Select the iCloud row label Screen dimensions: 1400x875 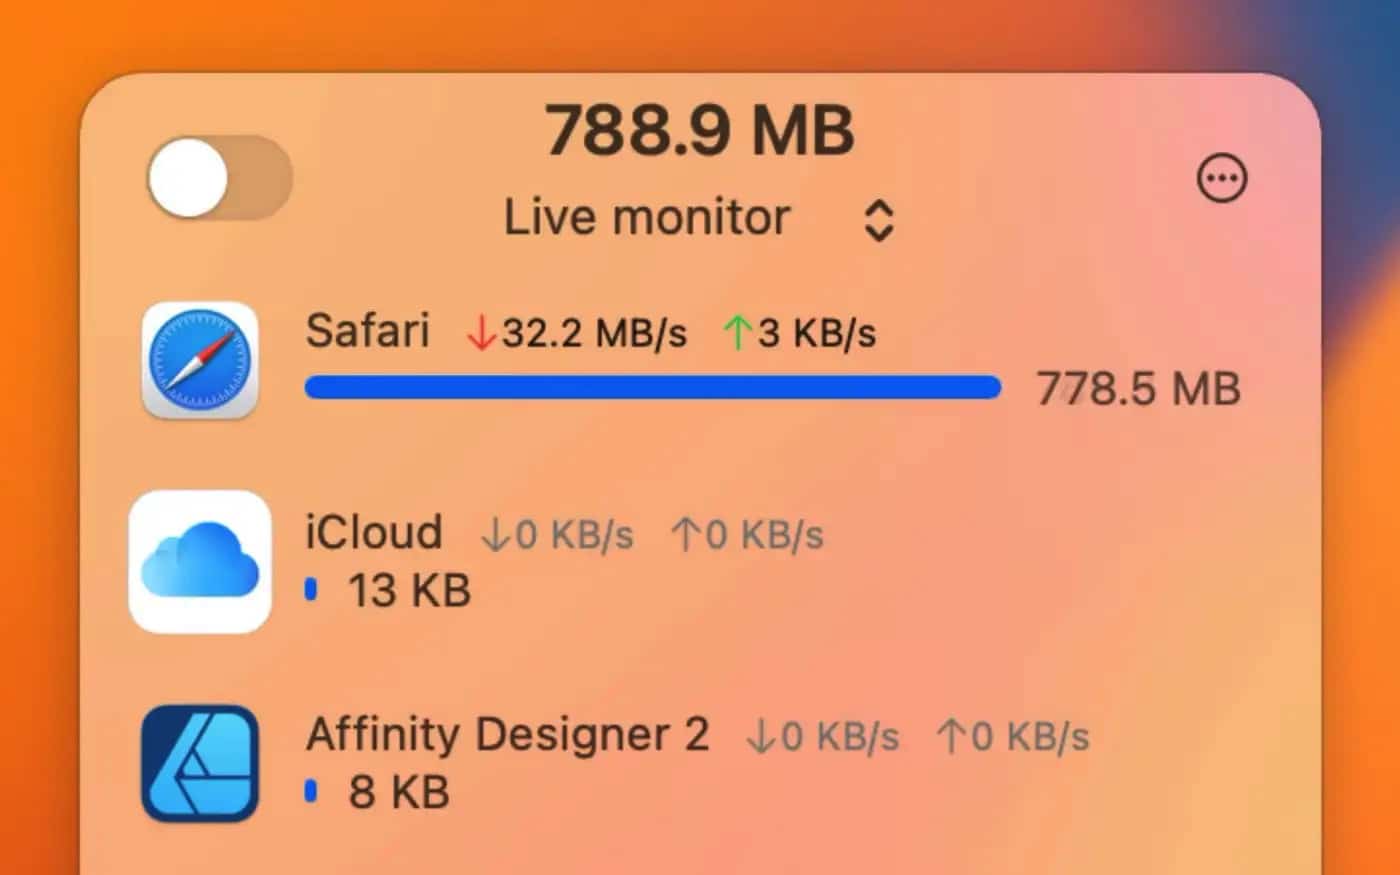374,533
